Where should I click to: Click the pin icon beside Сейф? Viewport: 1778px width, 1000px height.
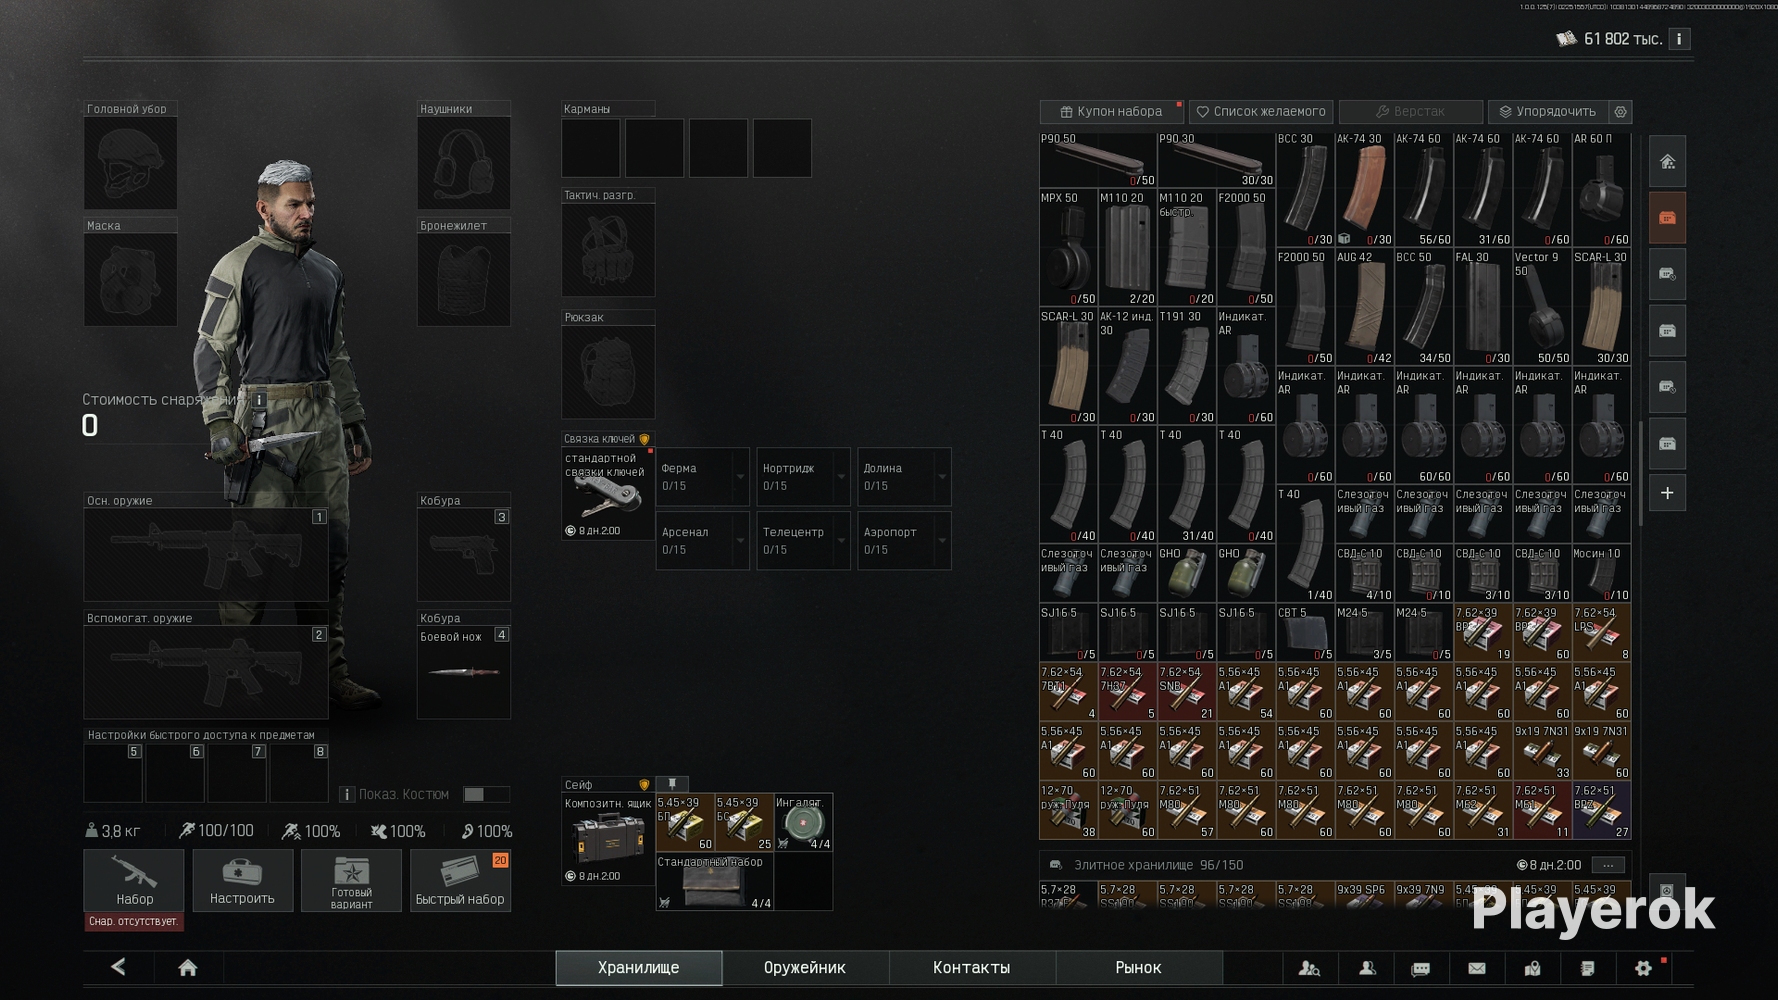(x=672, y=784)
